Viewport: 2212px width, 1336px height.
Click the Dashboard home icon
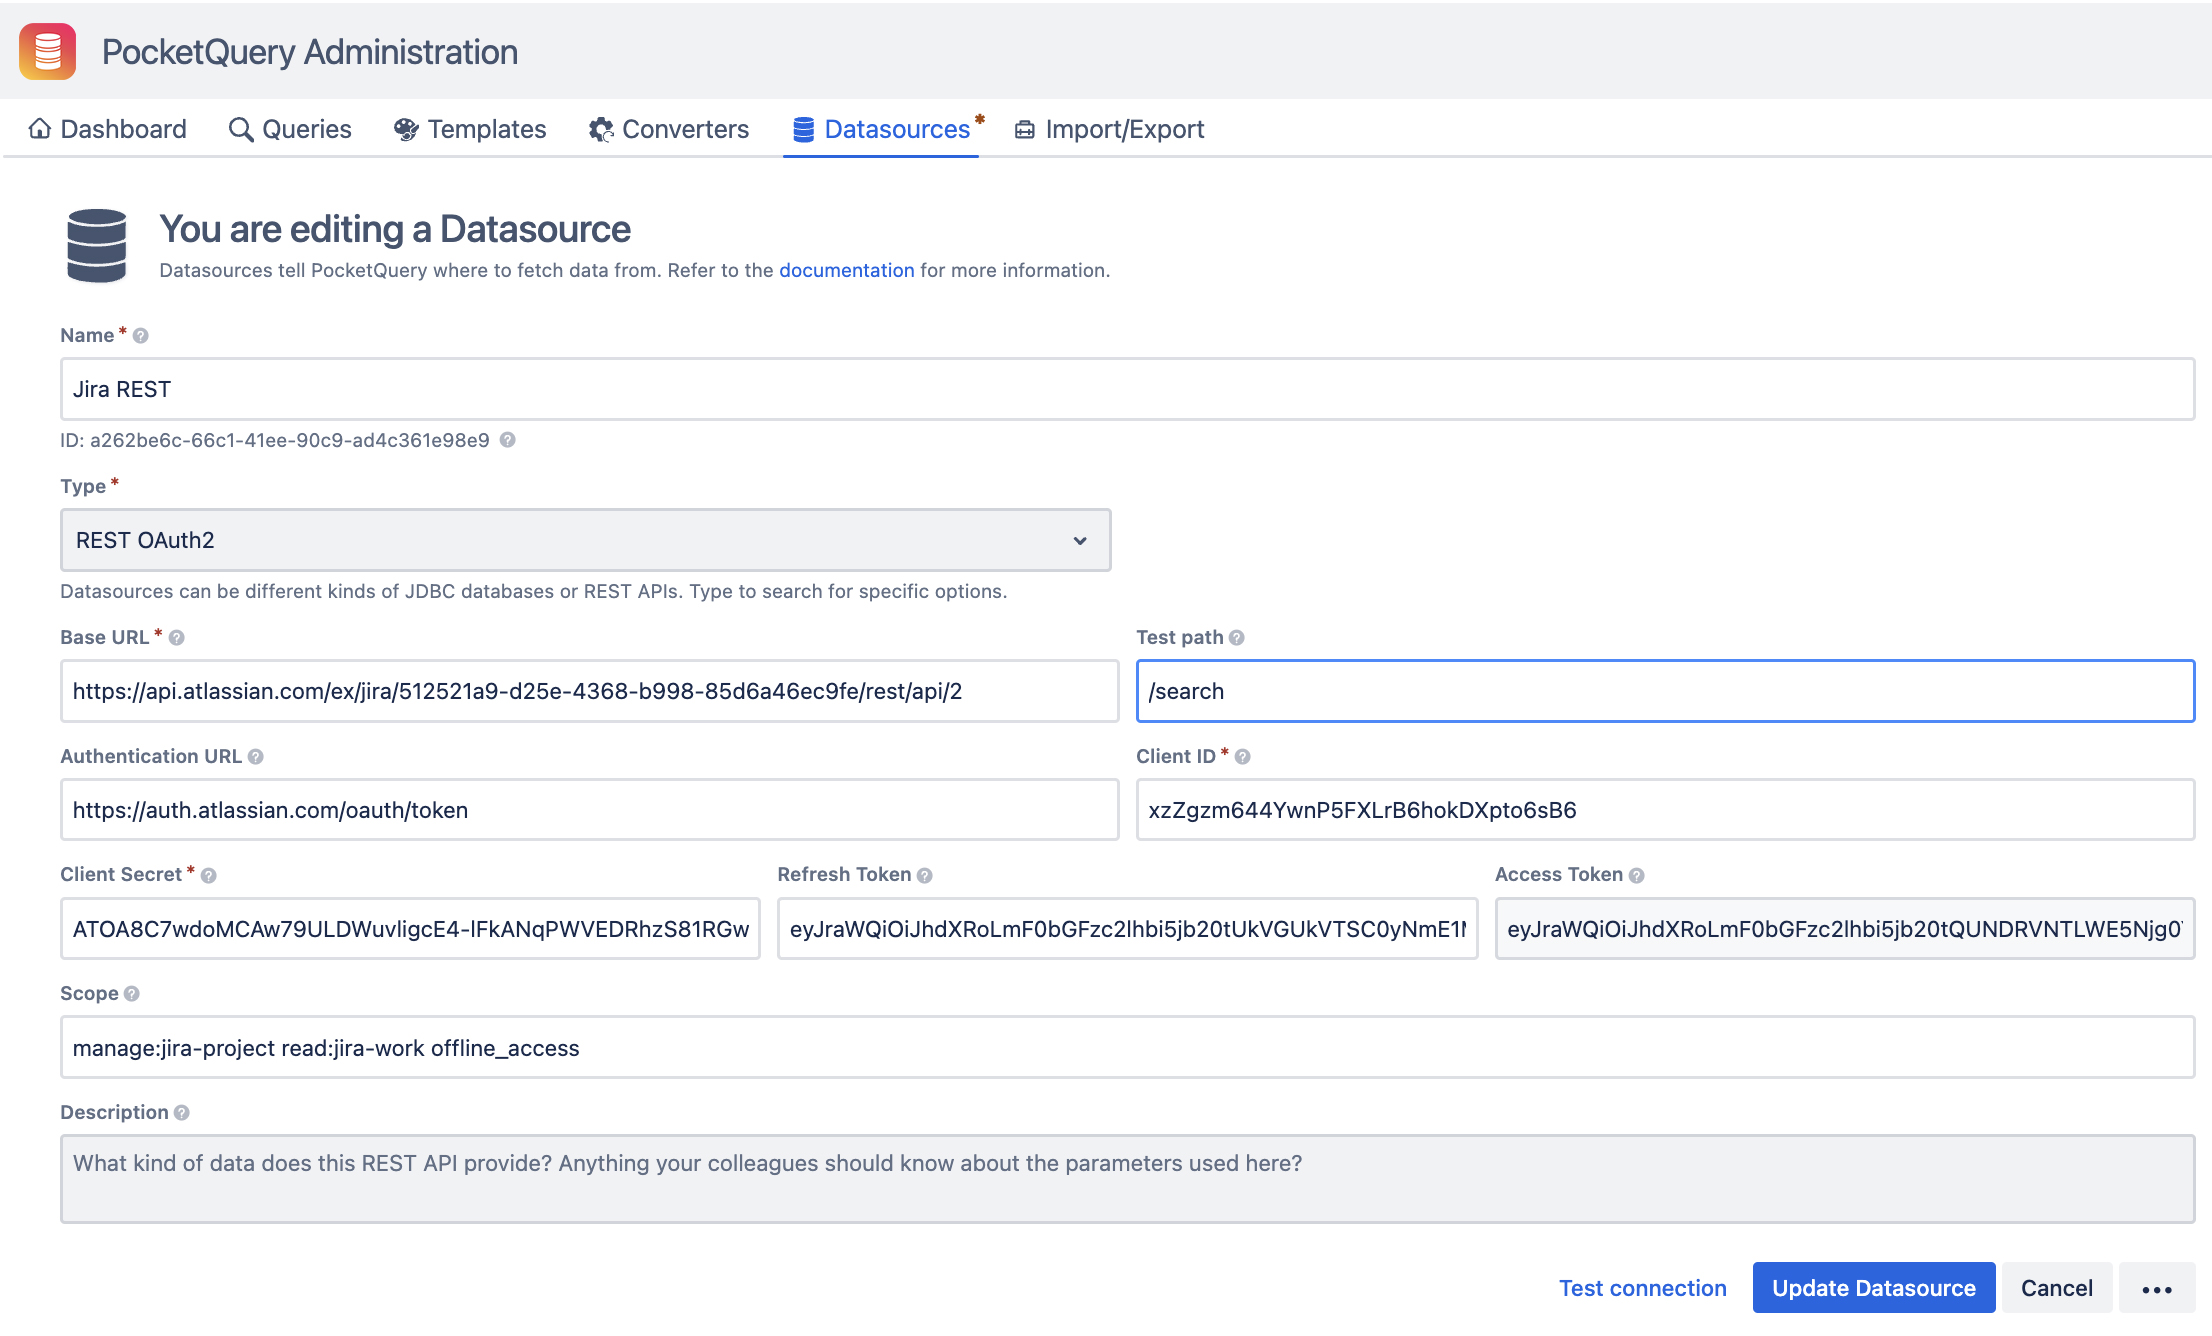click(38, 129)
